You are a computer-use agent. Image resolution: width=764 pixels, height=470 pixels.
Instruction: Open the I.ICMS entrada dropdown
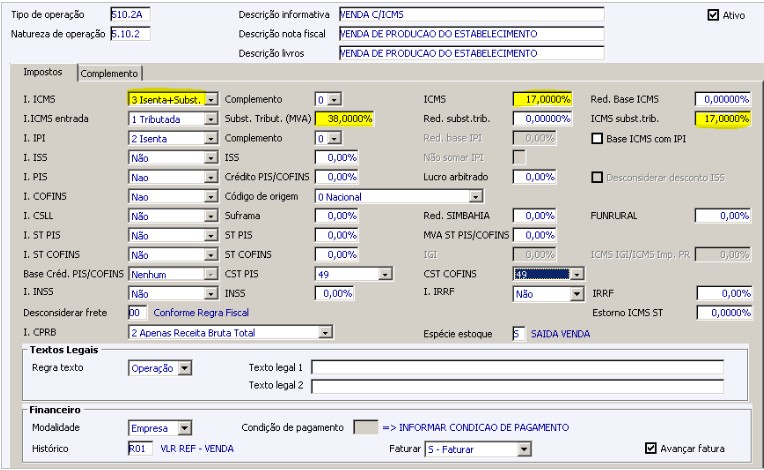tap(211, 119)
